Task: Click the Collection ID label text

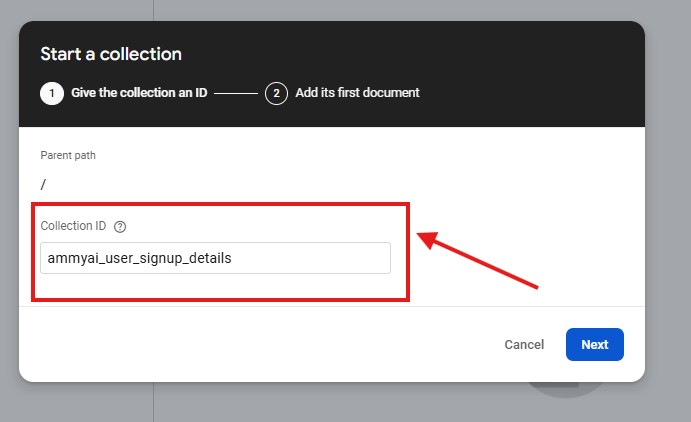Action: tap(74, 227)
